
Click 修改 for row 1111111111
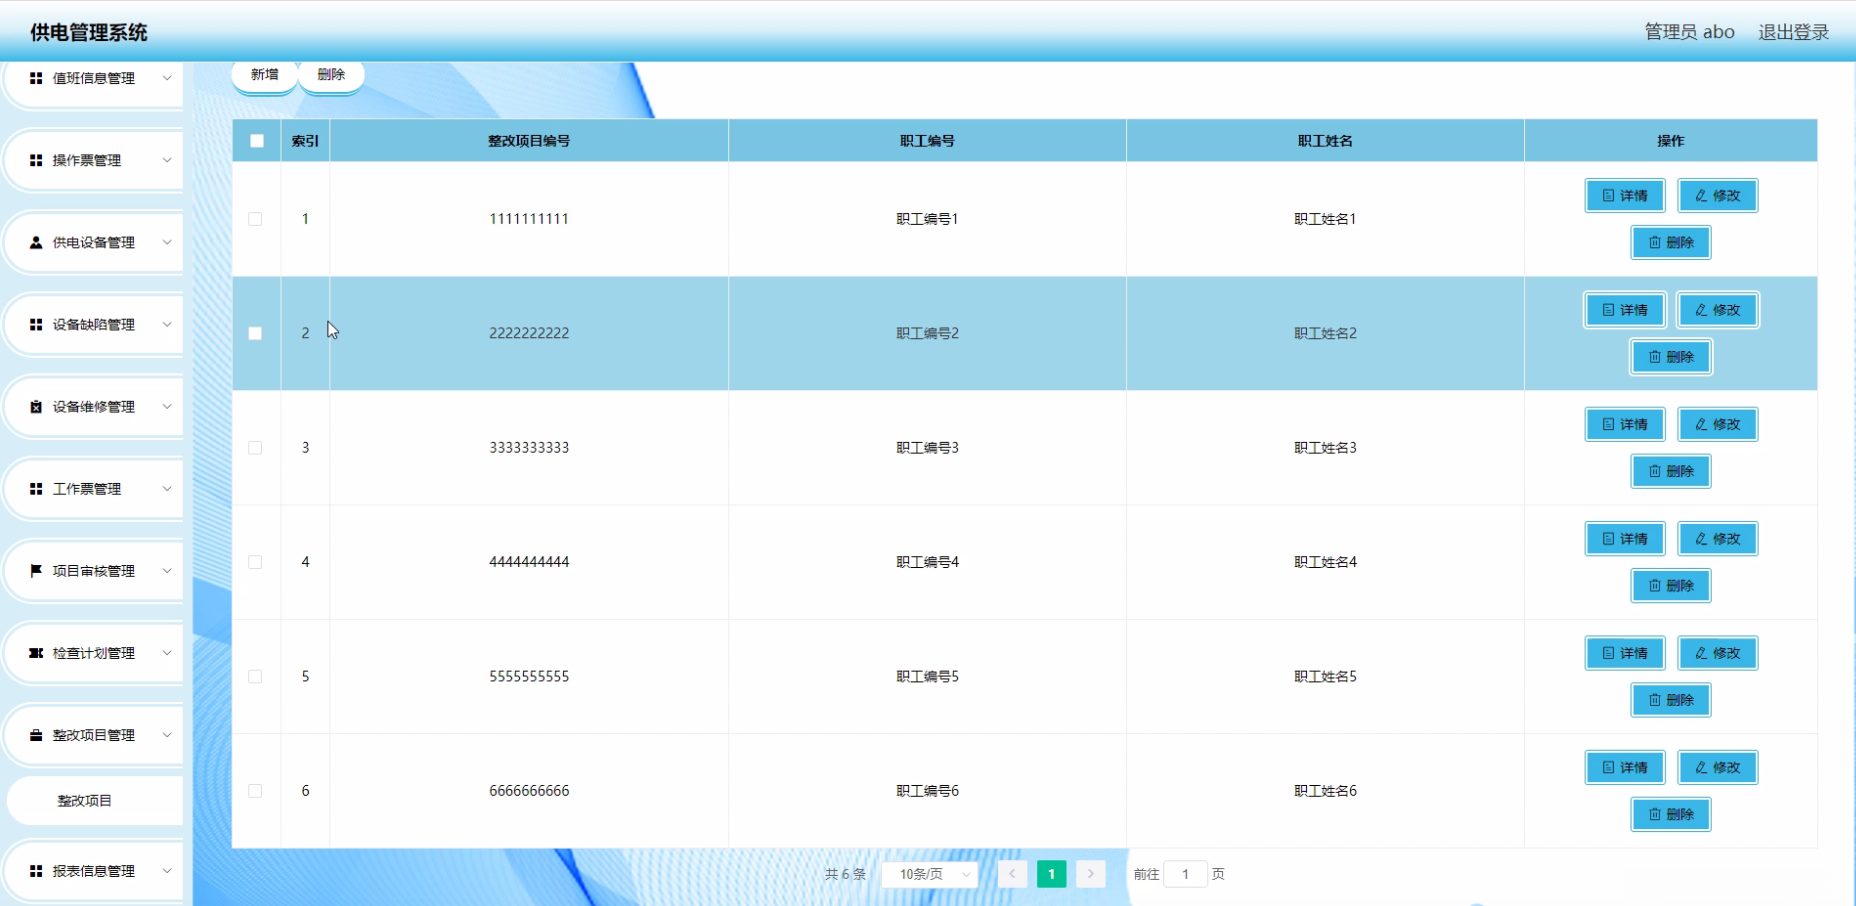1718,196
